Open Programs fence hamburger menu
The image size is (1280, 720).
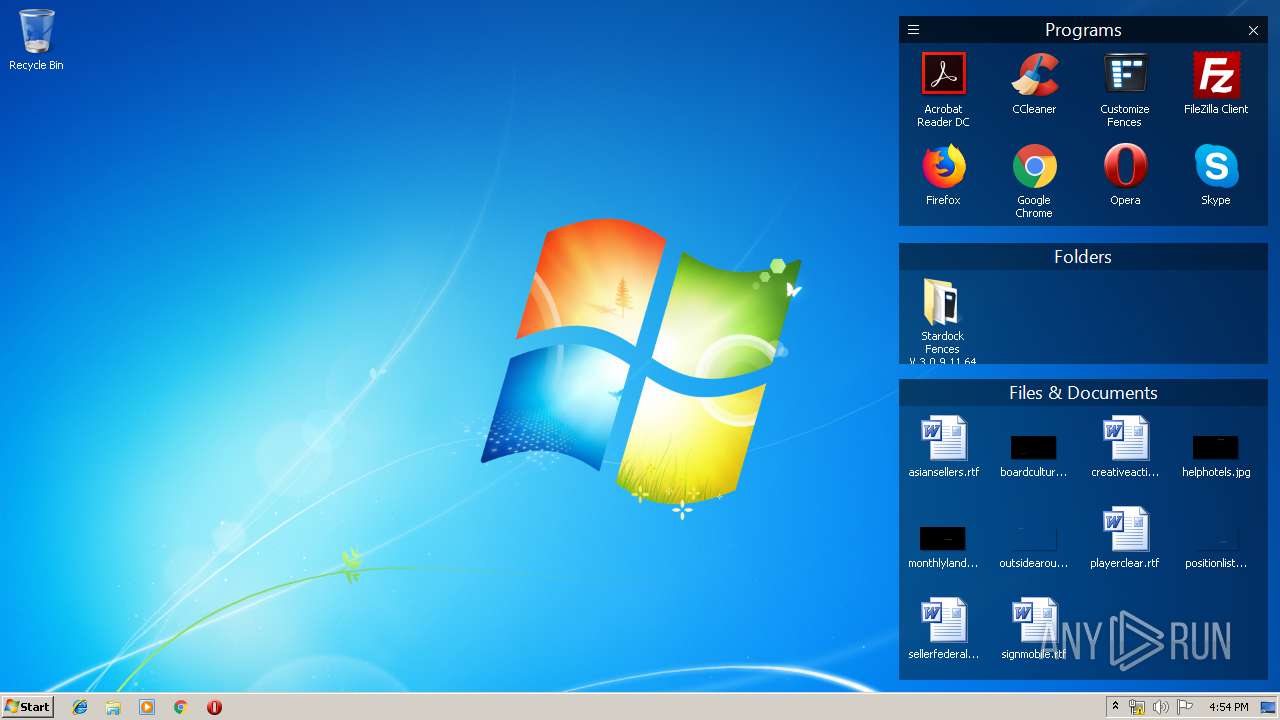pos(913,30)
